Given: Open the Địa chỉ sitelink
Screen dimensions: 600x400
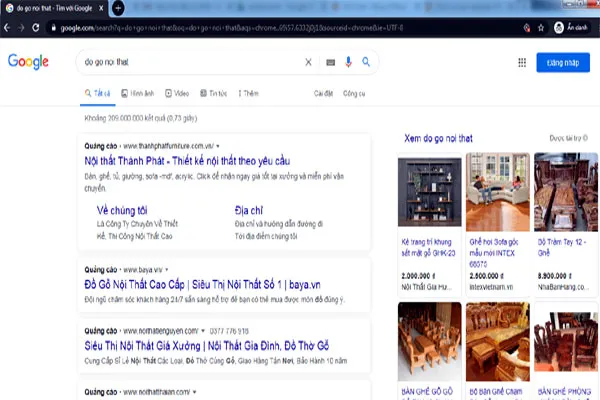Looking at the screenshot, I should coord(249,210).
